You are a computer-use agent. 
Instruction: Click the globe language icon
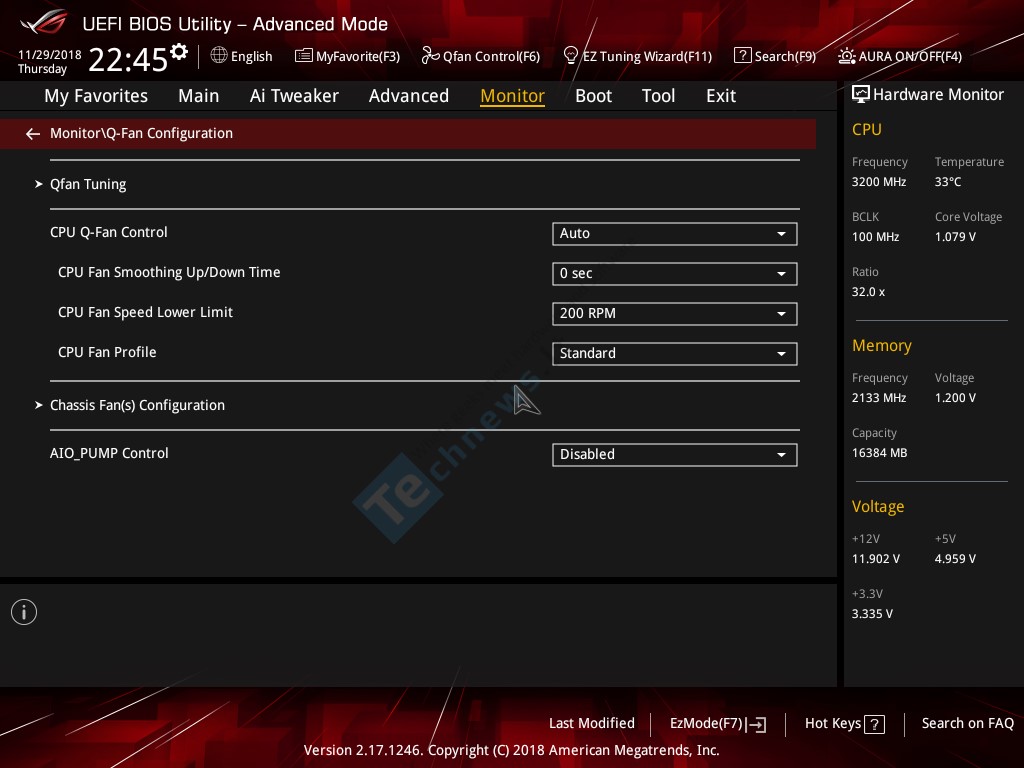[x=219, y=55]
